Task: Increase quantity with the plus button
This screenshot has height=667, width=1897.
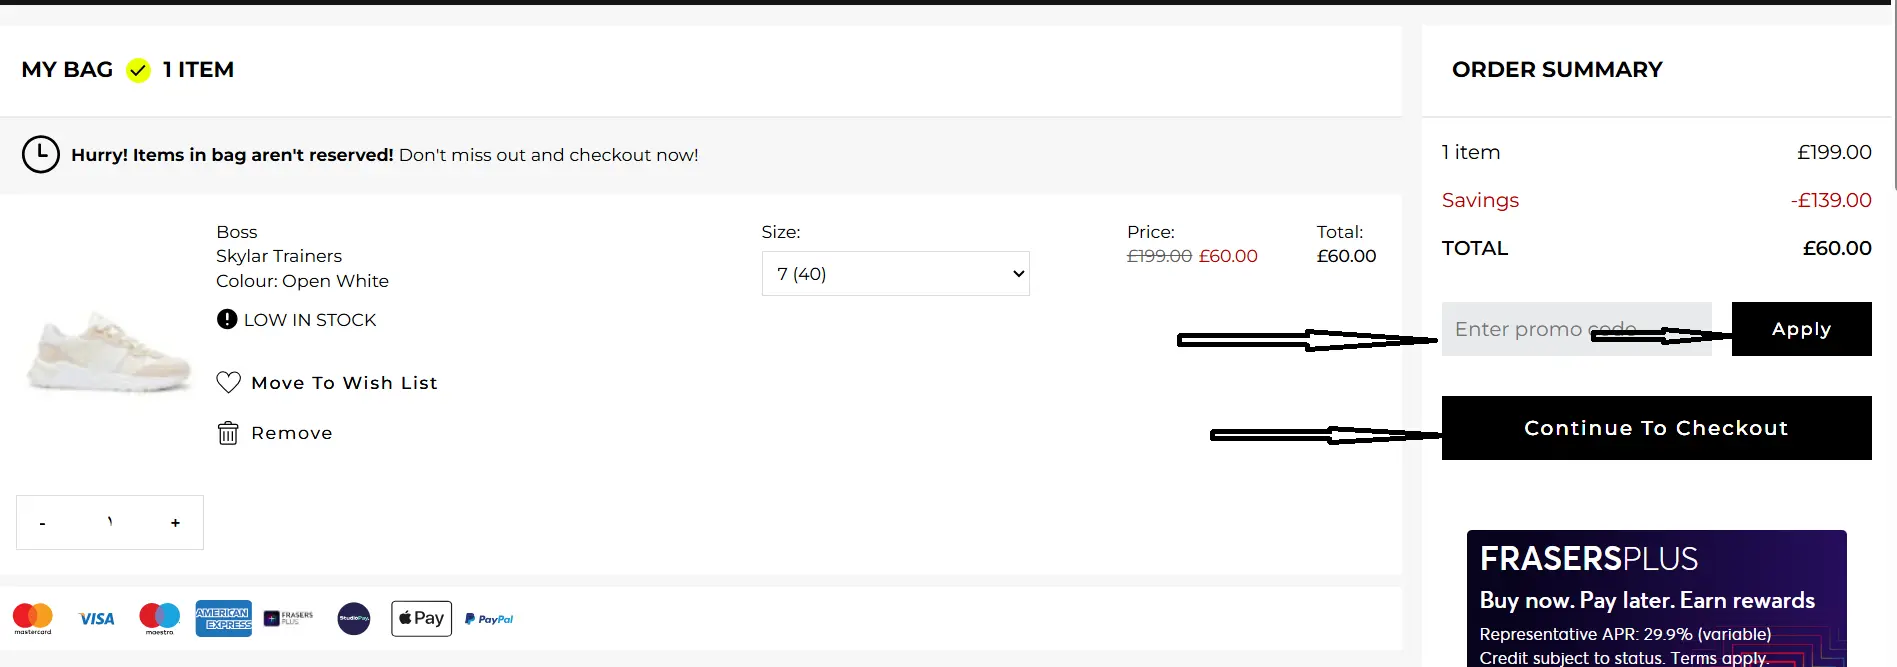Action: pyautogui.click(x=175, y=523)
